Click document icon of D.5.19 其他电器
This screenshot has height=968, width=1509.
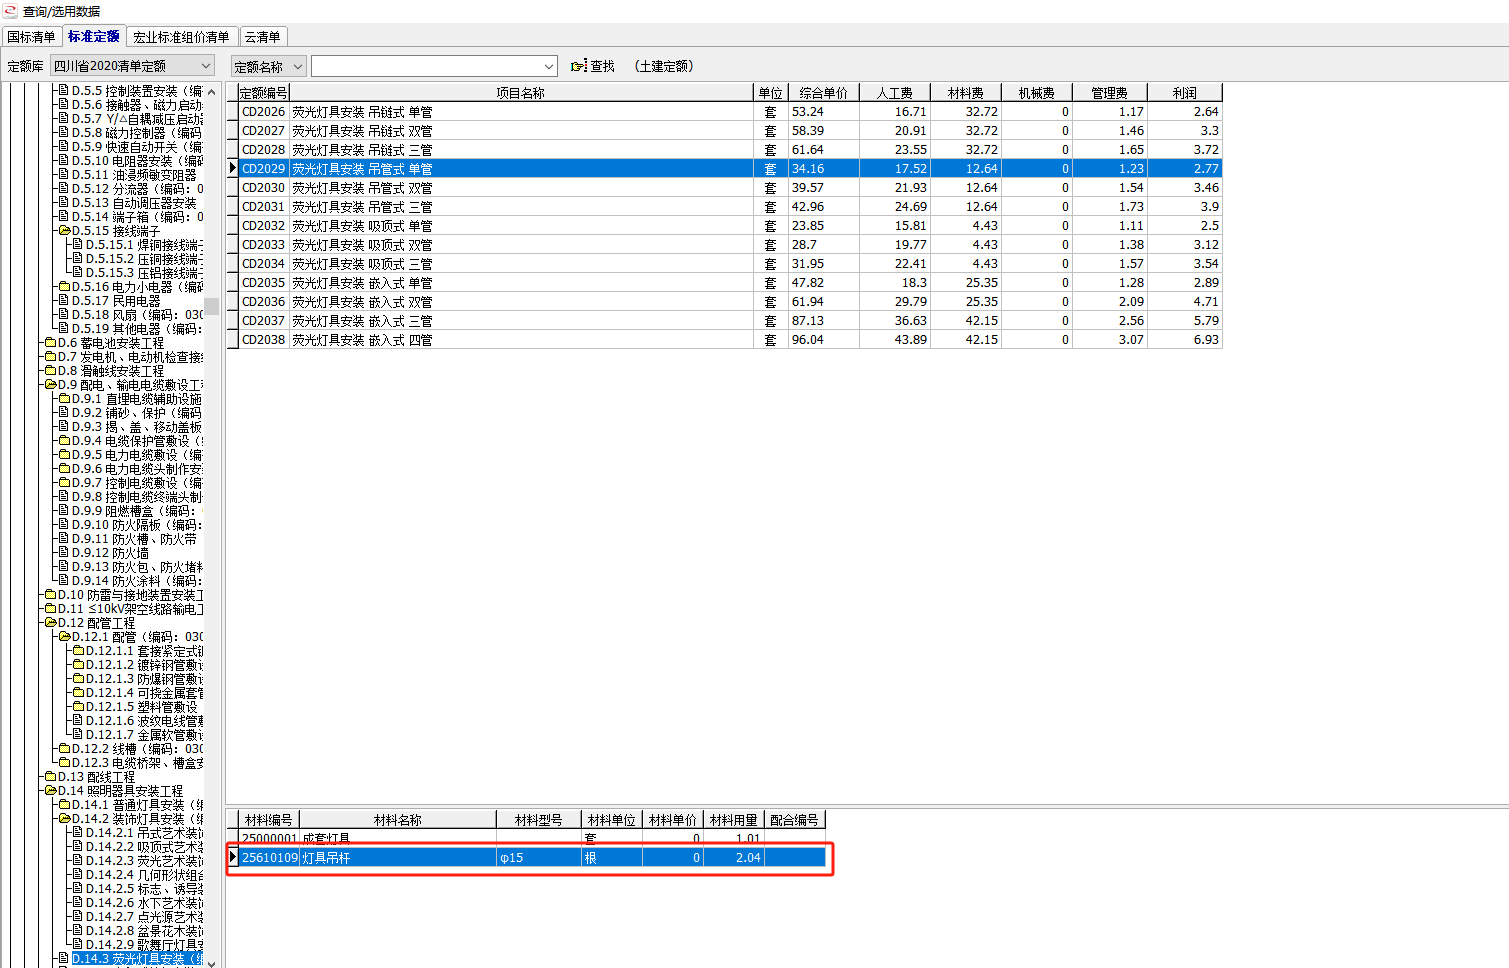click(64, 328)
